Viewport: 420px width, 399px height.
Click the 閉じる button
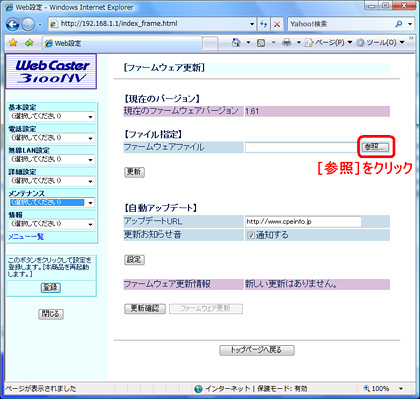51,314
